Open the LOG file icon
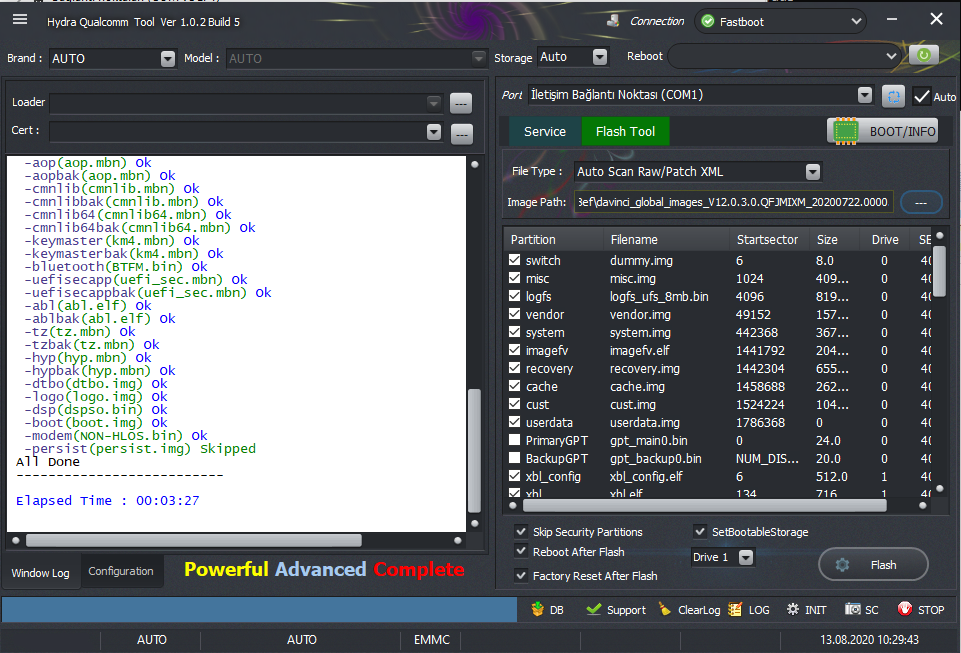This screenshot has height=653, width=961. (735, 609)
